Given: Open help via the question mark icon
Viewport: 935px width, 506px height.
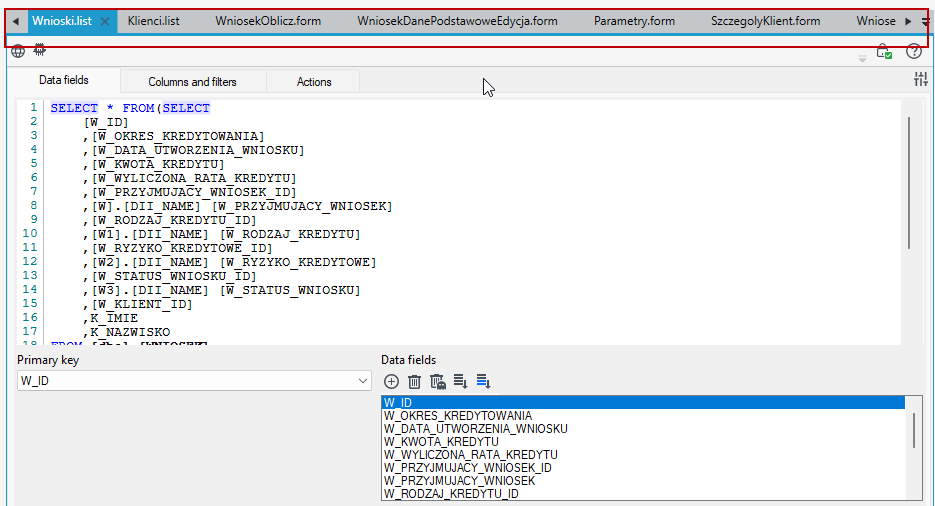Looking at the screenshot, I should (914, 51).
